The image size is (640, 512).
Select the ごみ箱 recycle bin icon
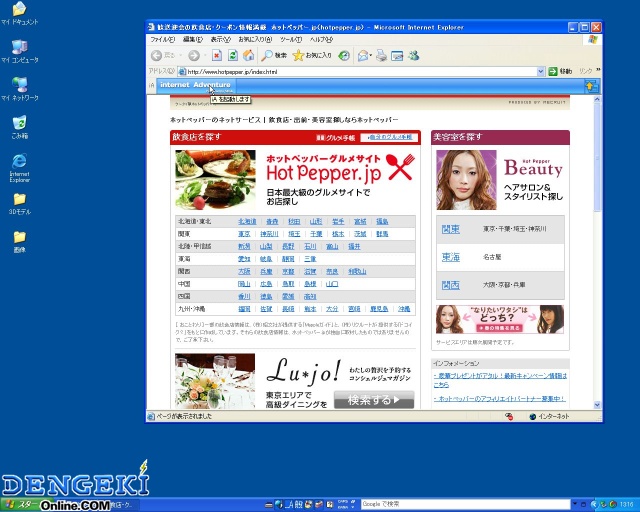coord(19,127)
